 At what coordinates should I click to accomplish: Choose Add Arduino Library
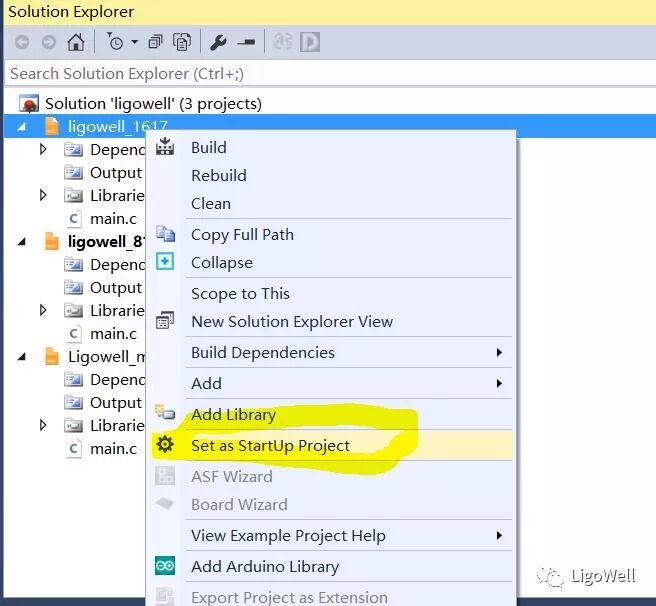click(265, 567)
